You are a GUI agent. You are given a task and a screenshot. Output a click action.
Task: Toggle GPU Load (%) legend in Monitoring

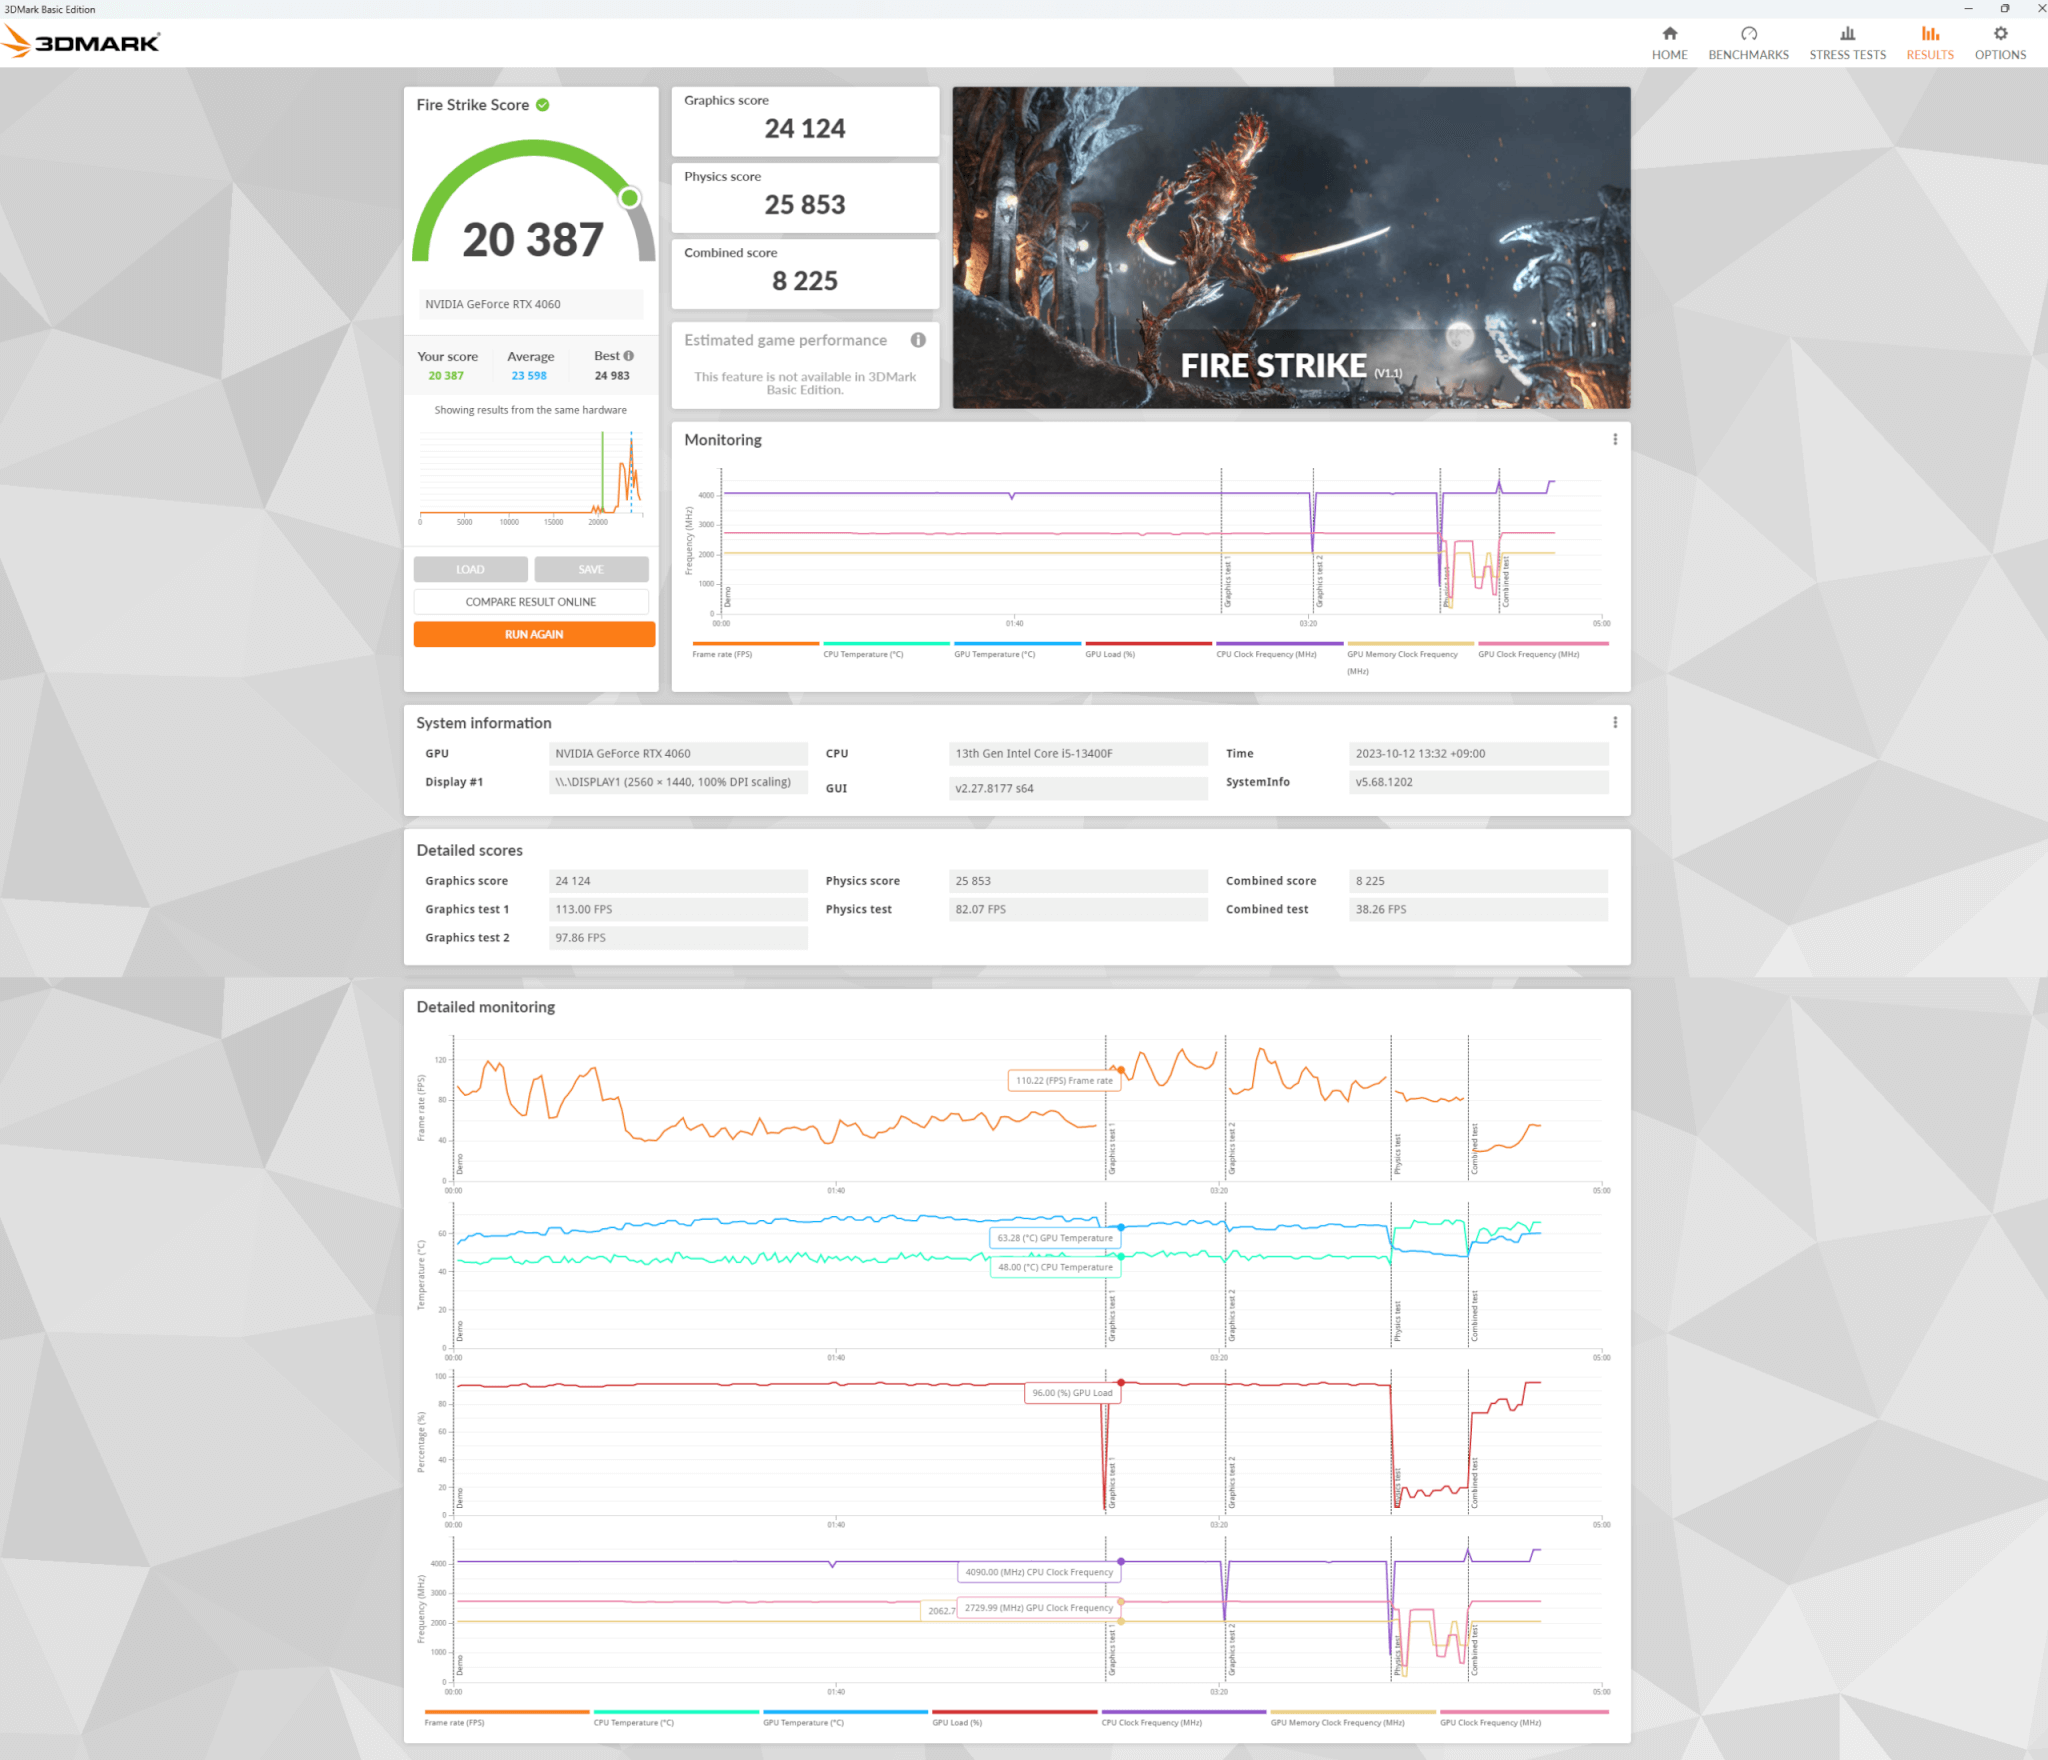point(1148,650)
